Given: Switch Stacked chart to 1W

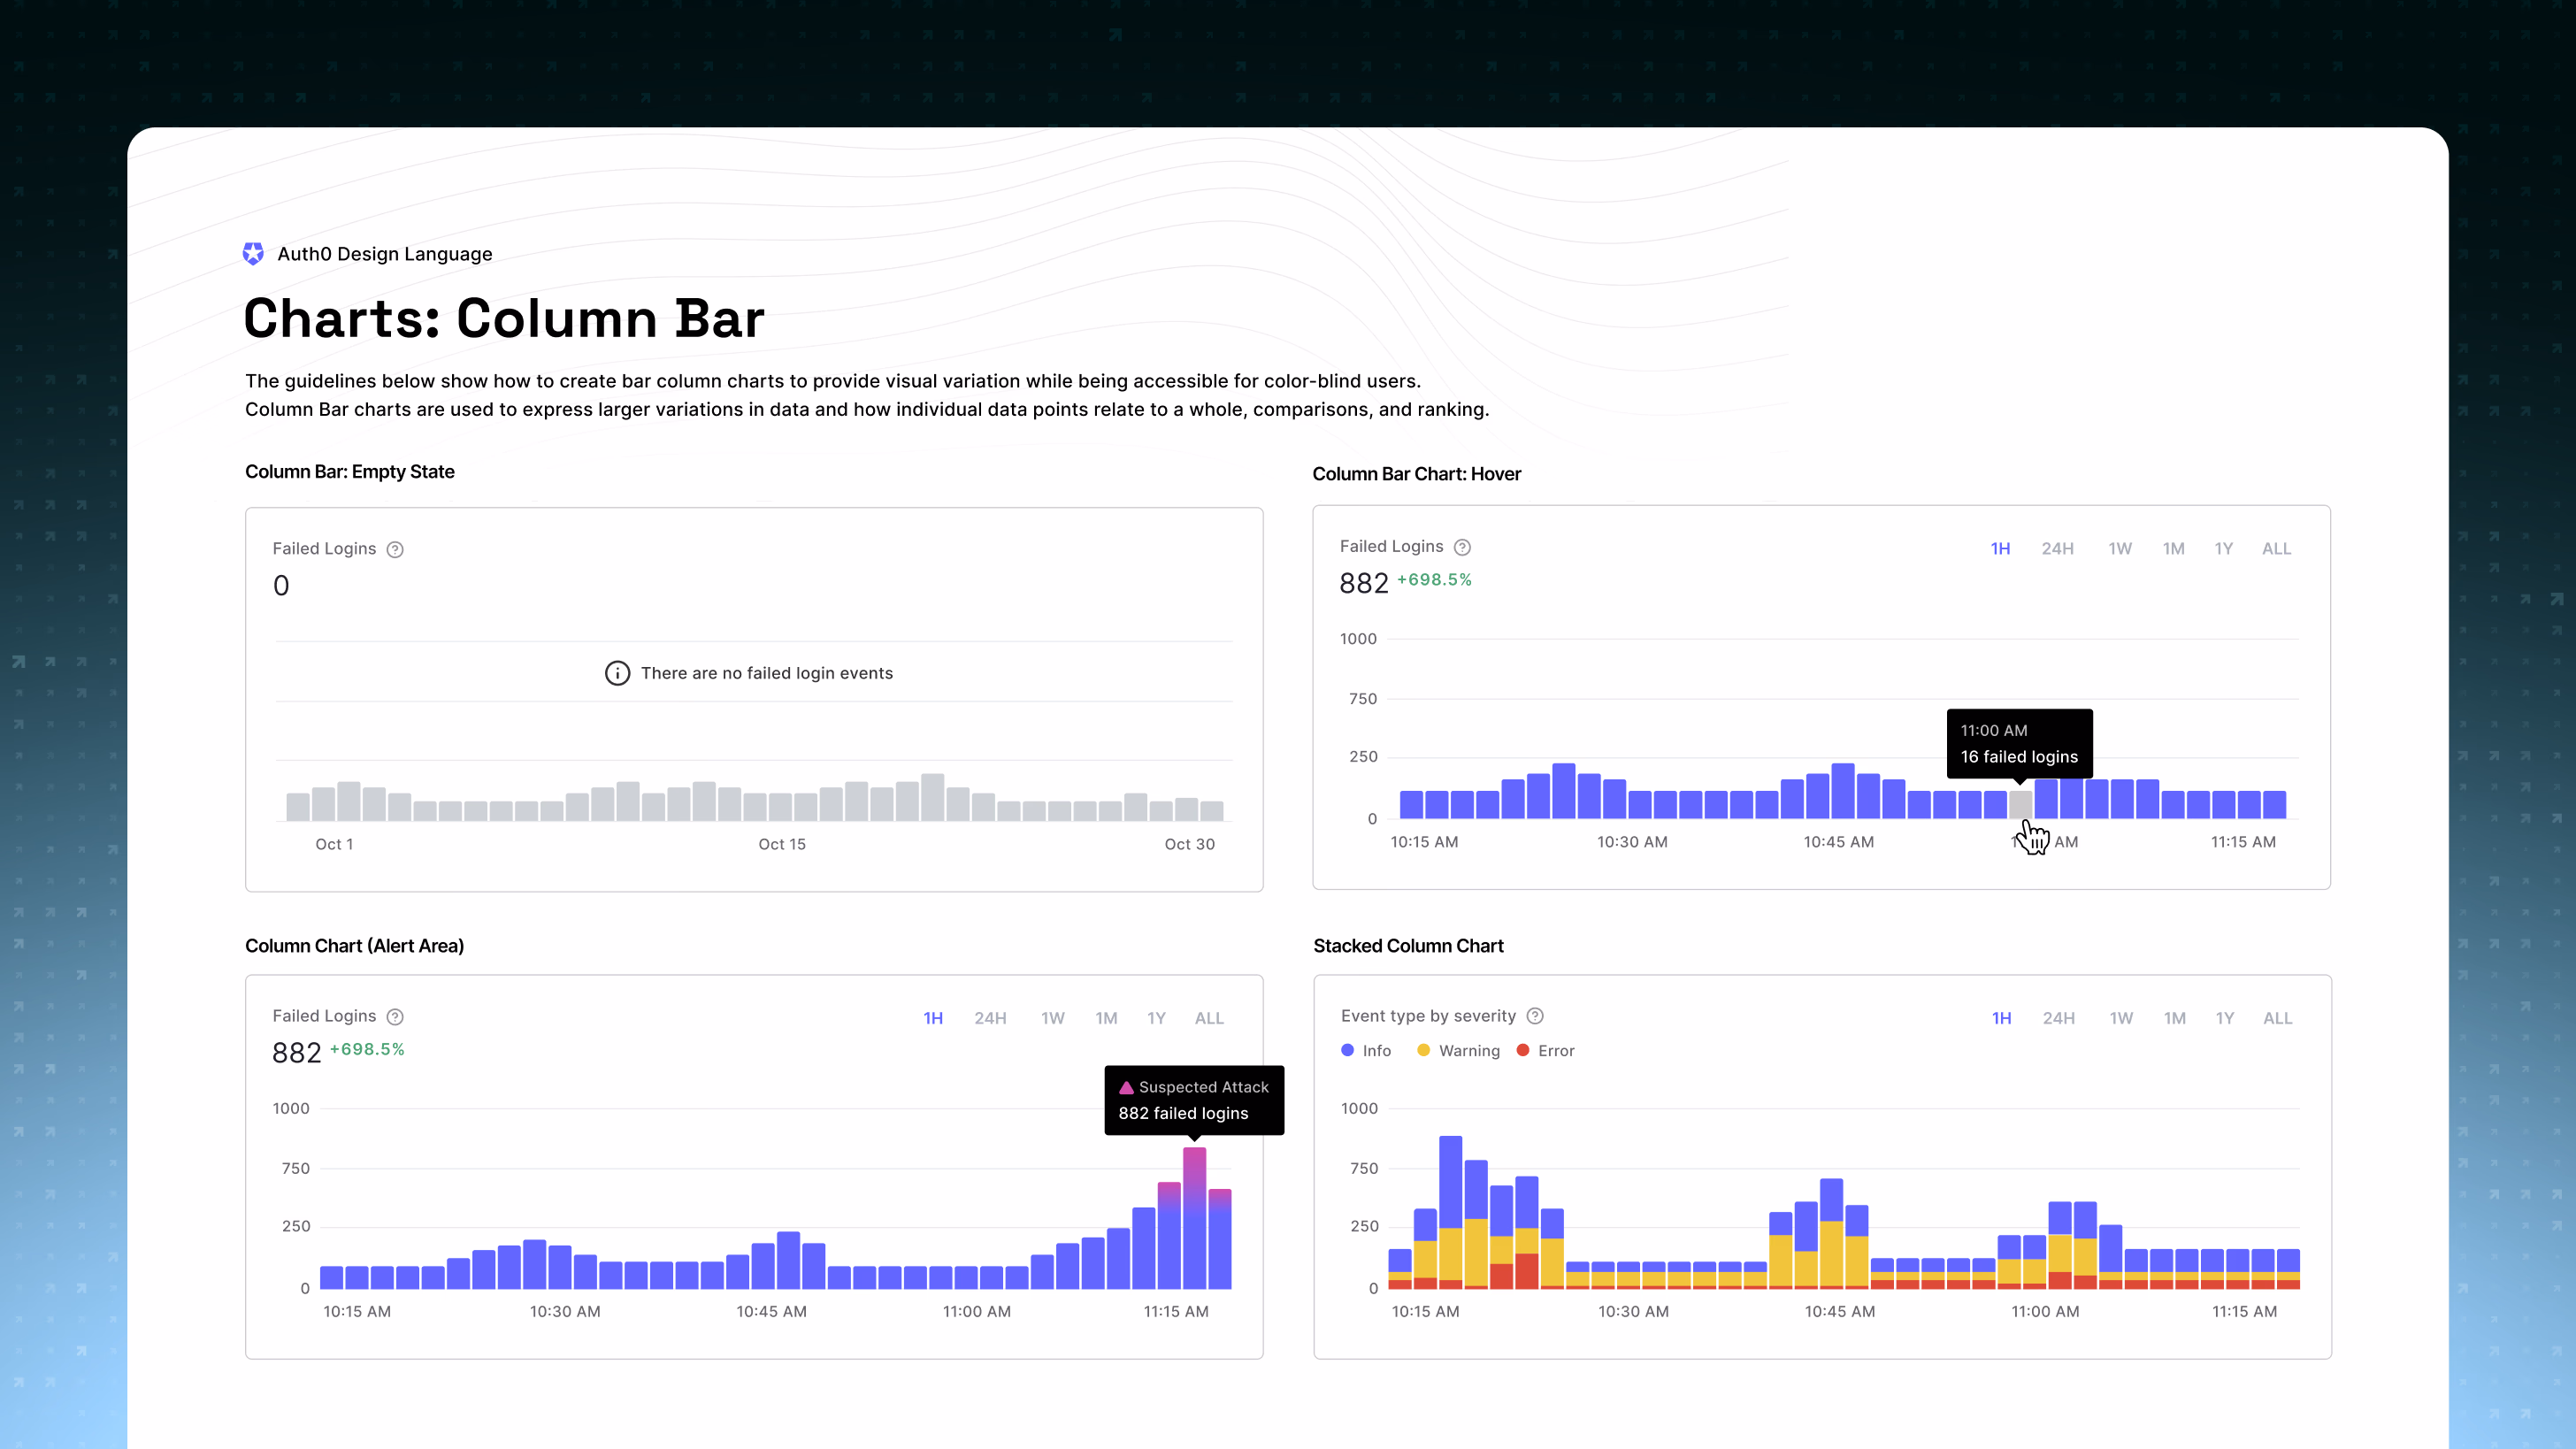Looking at the screenshot, I should pos(2121,1018).
